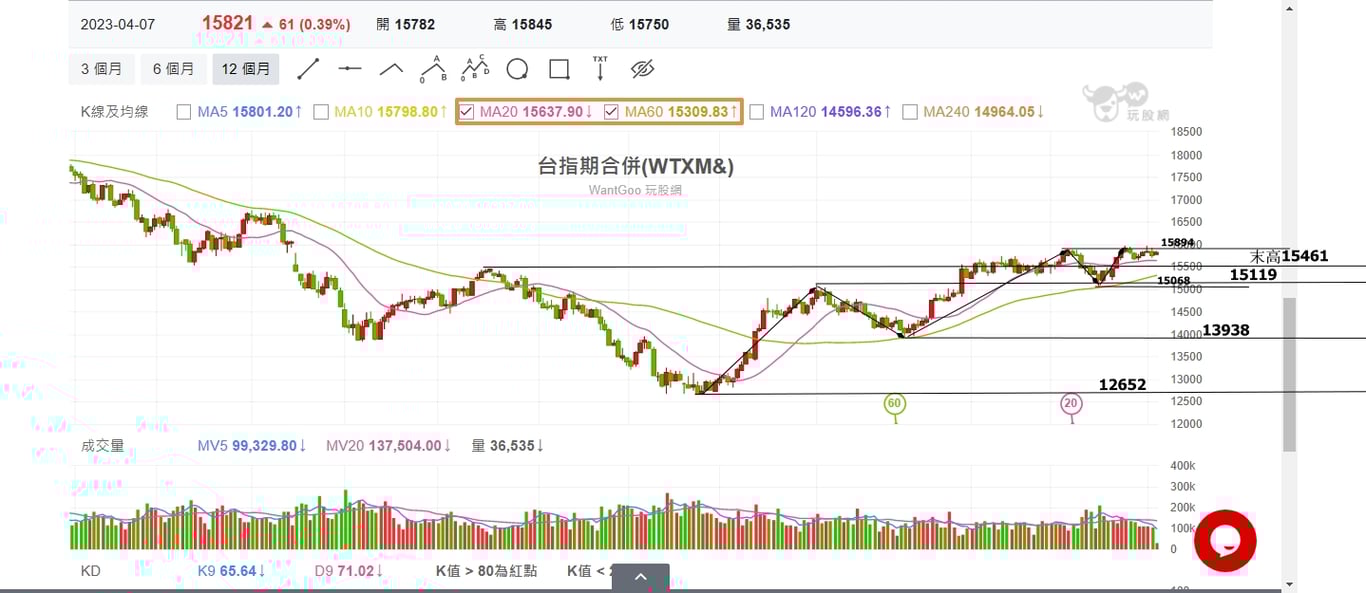Select the TXT text annotation tool
This screenshot has height=593, width=1366.
point(600,68)
